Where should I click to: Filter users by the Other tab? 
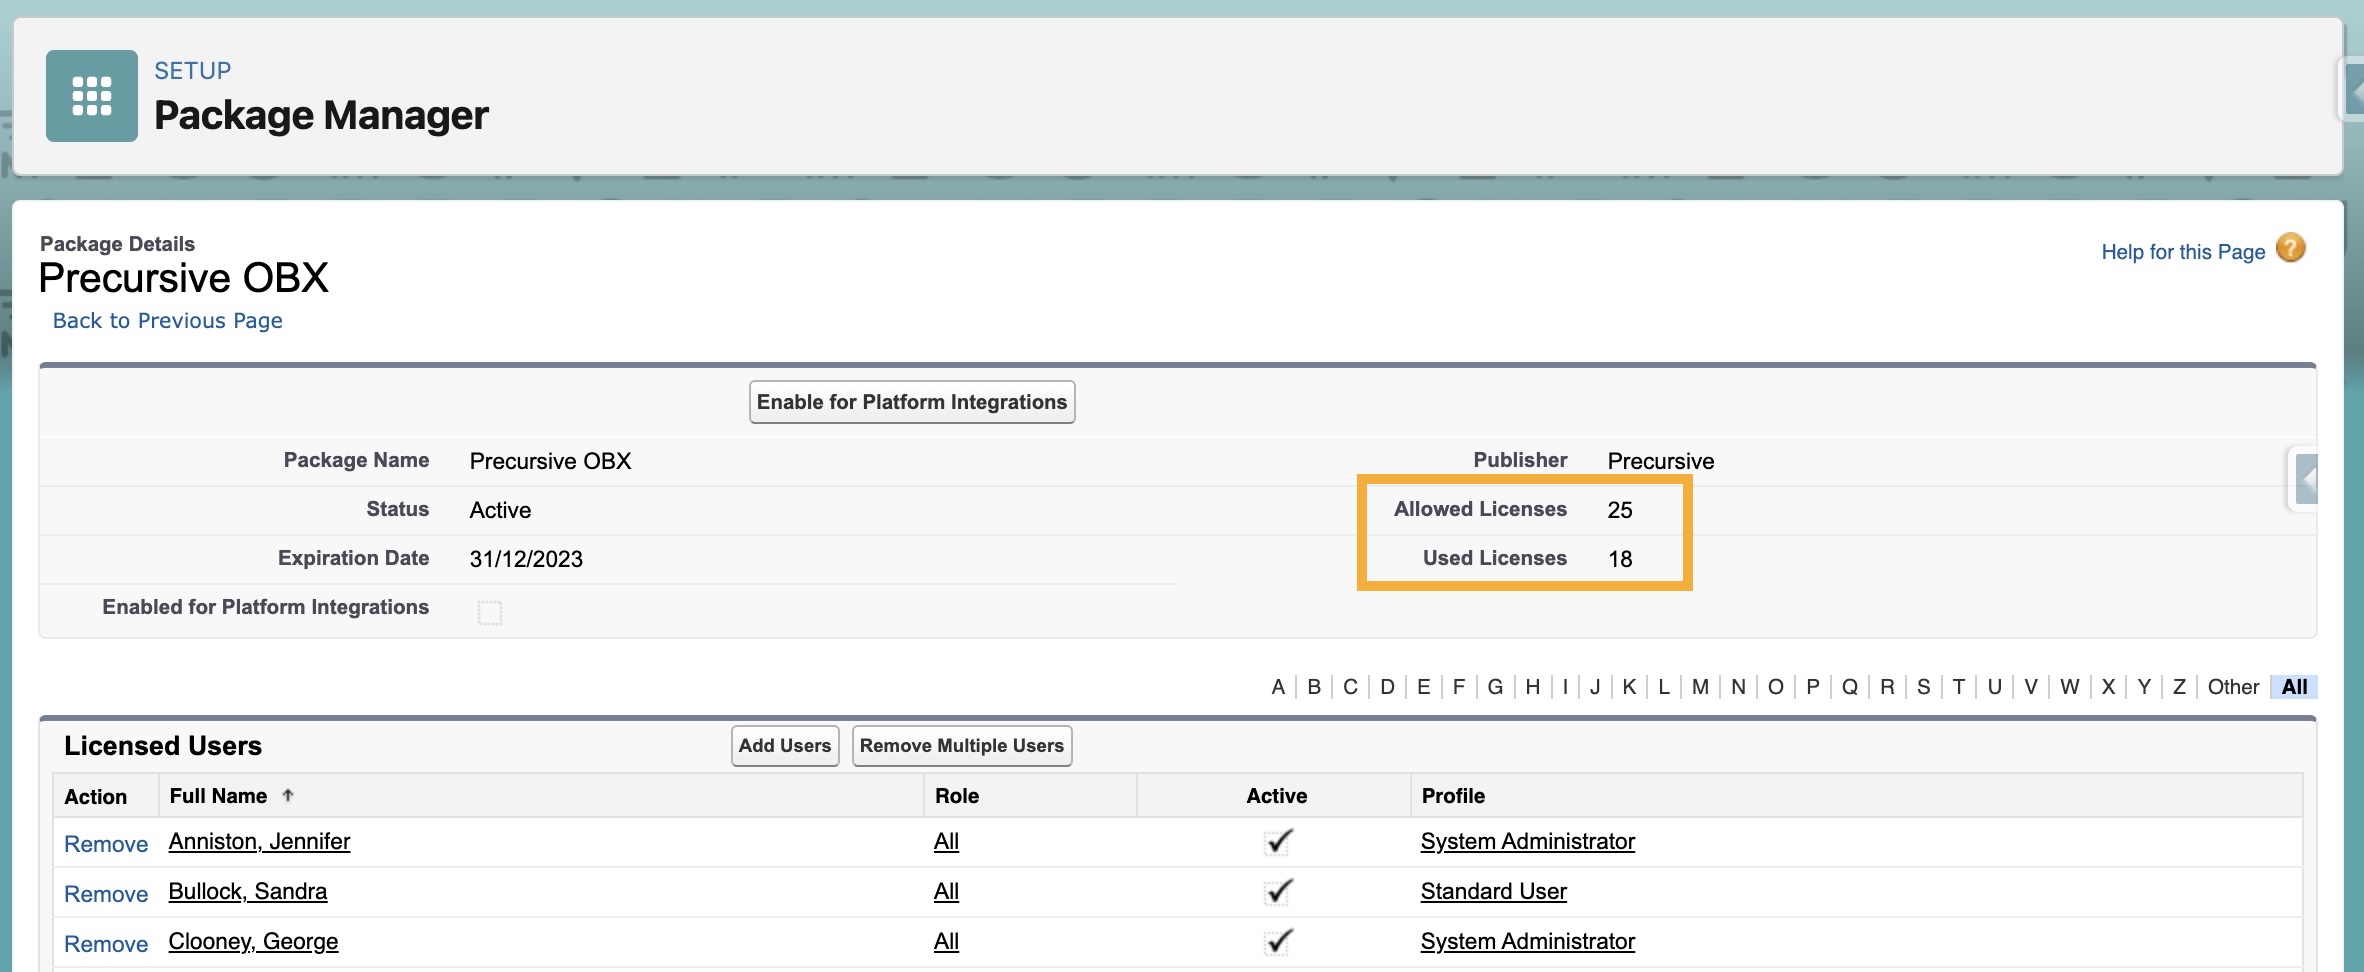tap(2233, 687)
